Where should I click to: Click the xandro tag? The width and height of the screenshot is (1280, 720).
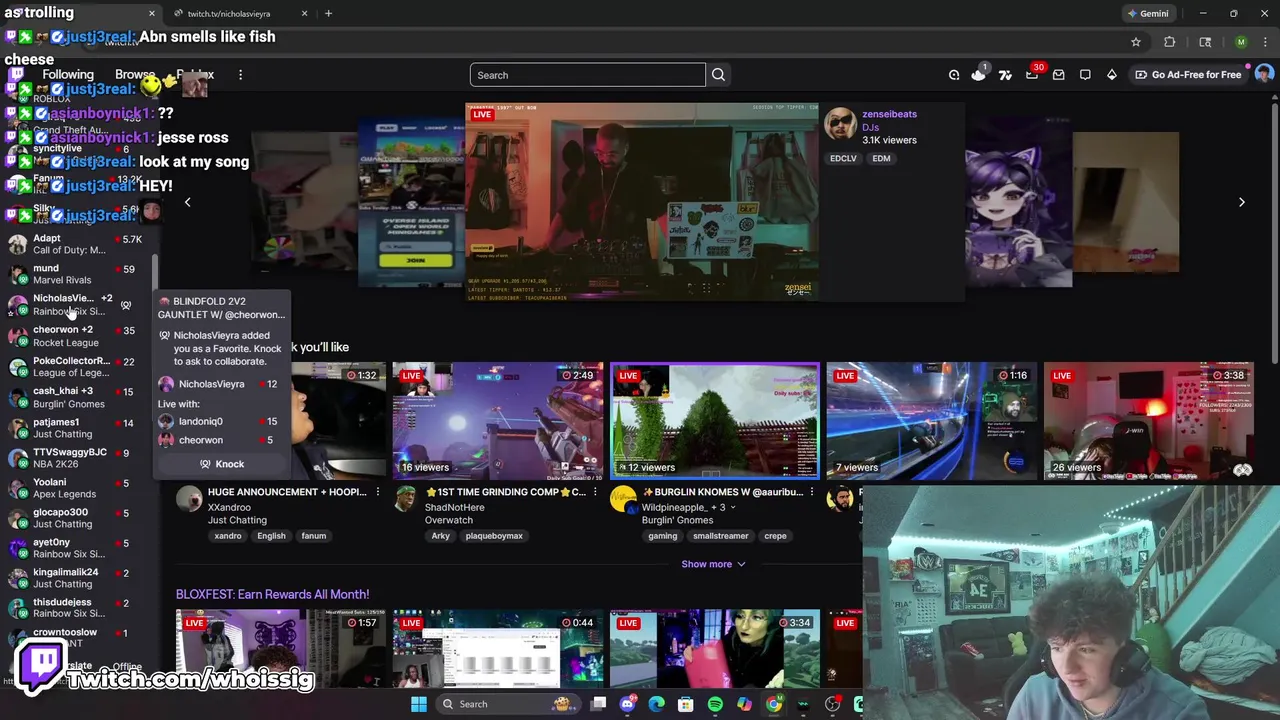click(x=228, y=536)
